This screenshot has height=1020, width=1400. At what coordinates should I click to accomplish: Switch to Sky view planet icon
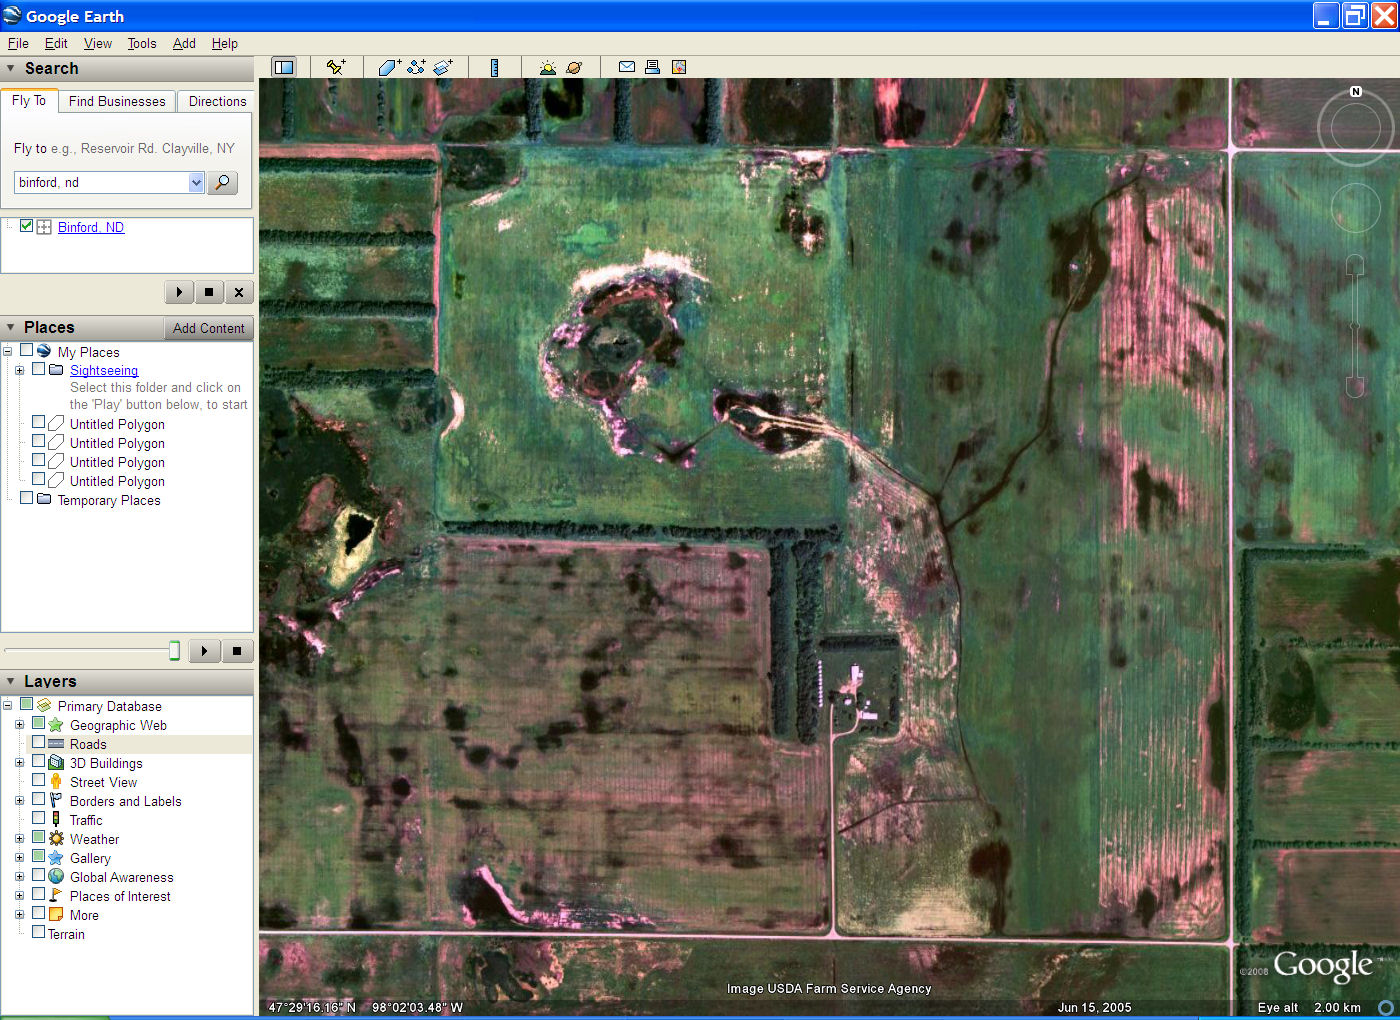click(574, 67)
